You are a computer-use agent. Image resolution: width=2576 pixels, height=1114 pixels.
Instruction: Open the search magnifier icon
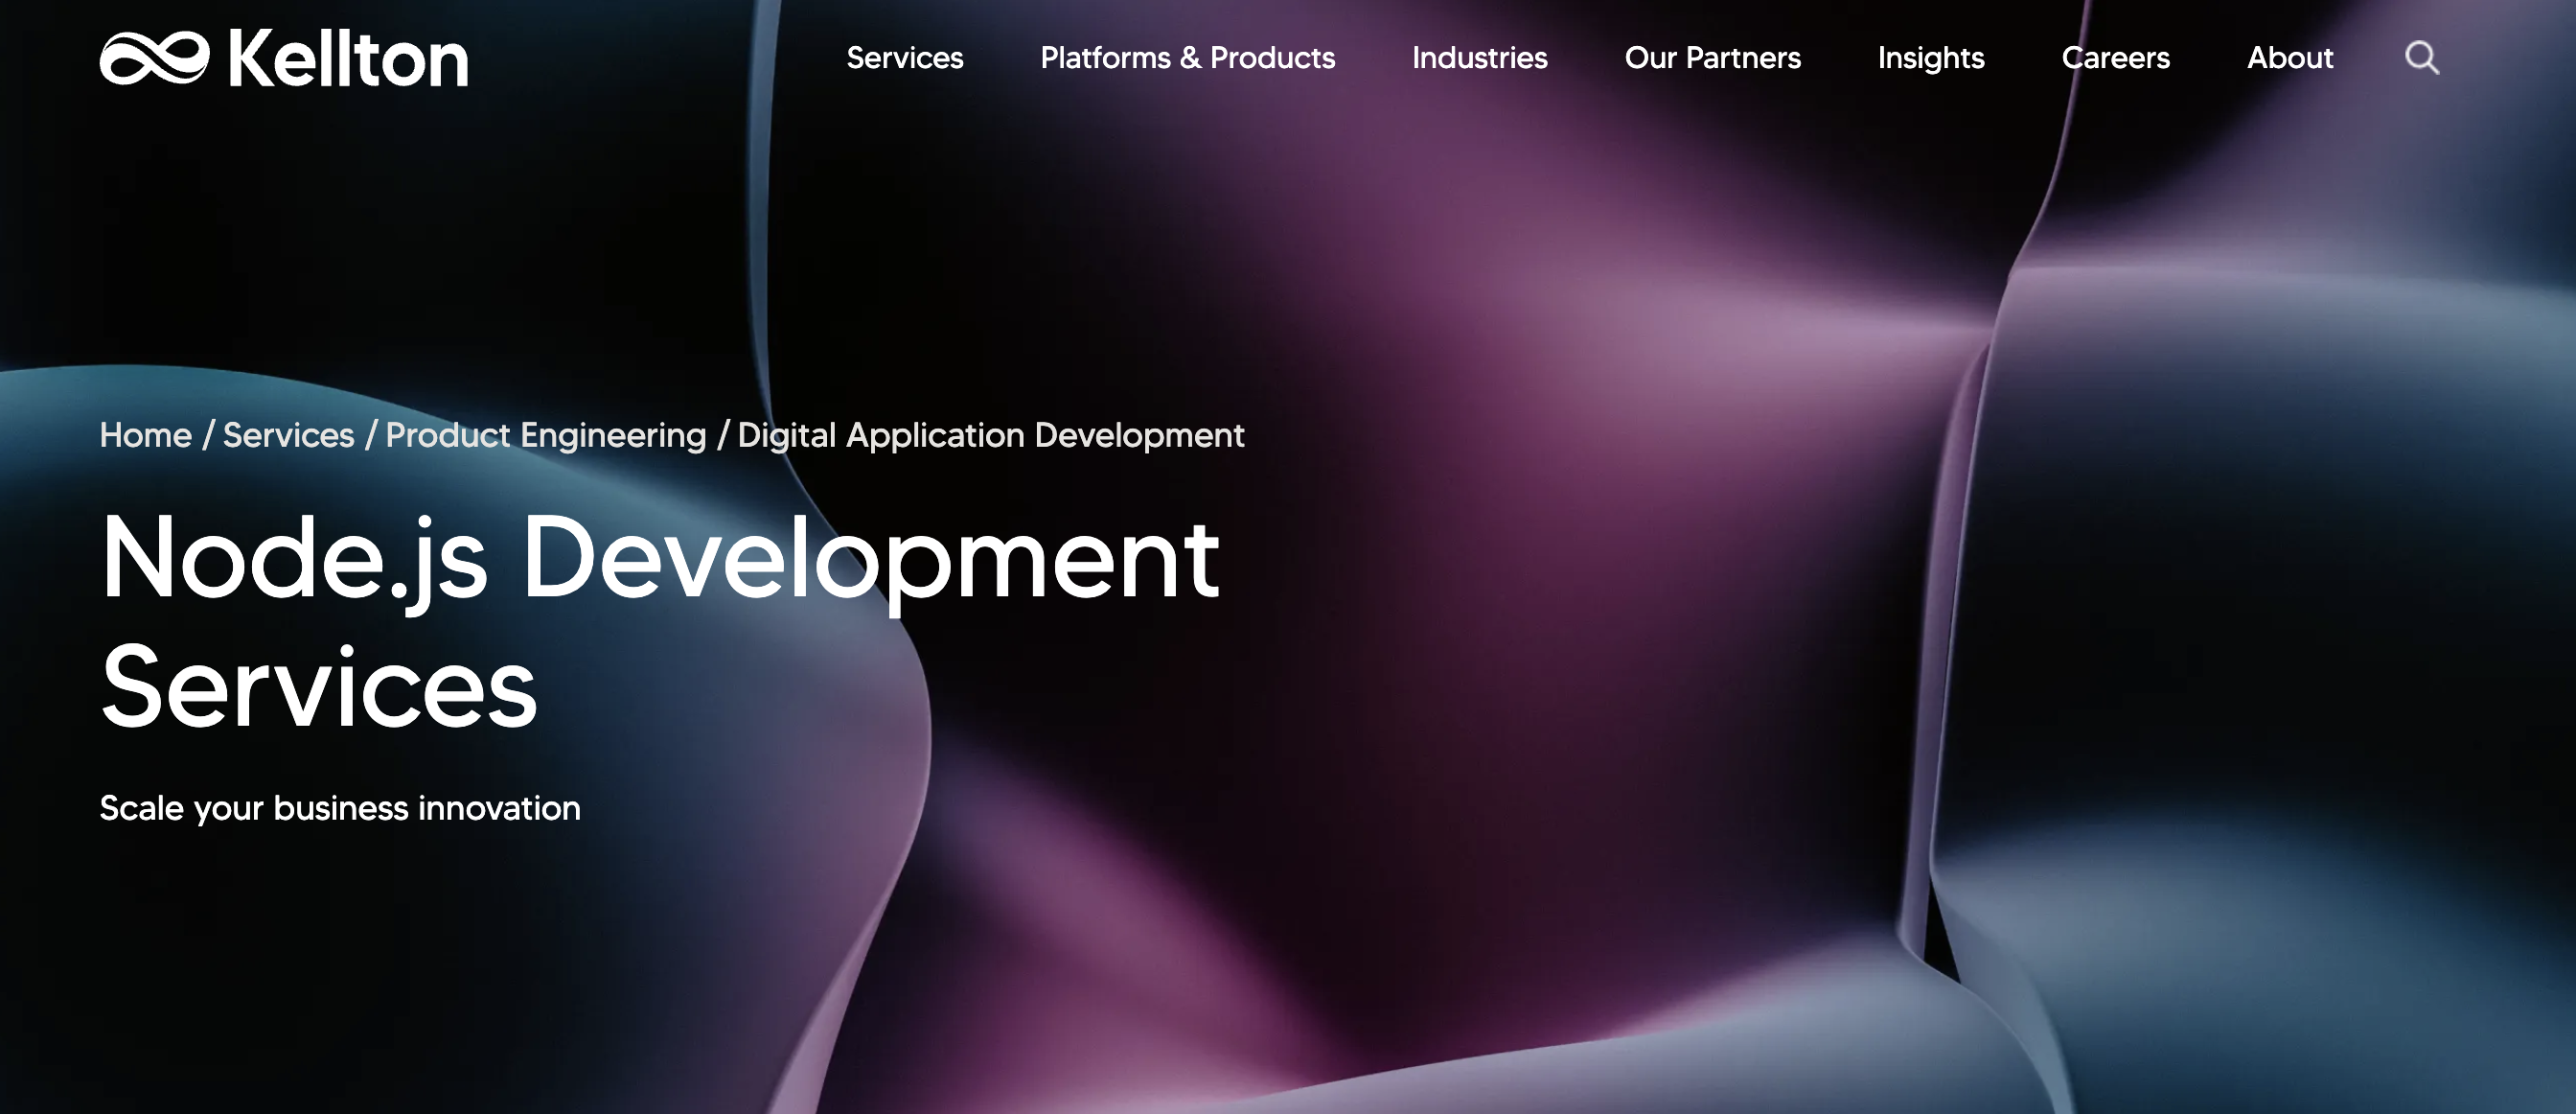pos(2421,58)
